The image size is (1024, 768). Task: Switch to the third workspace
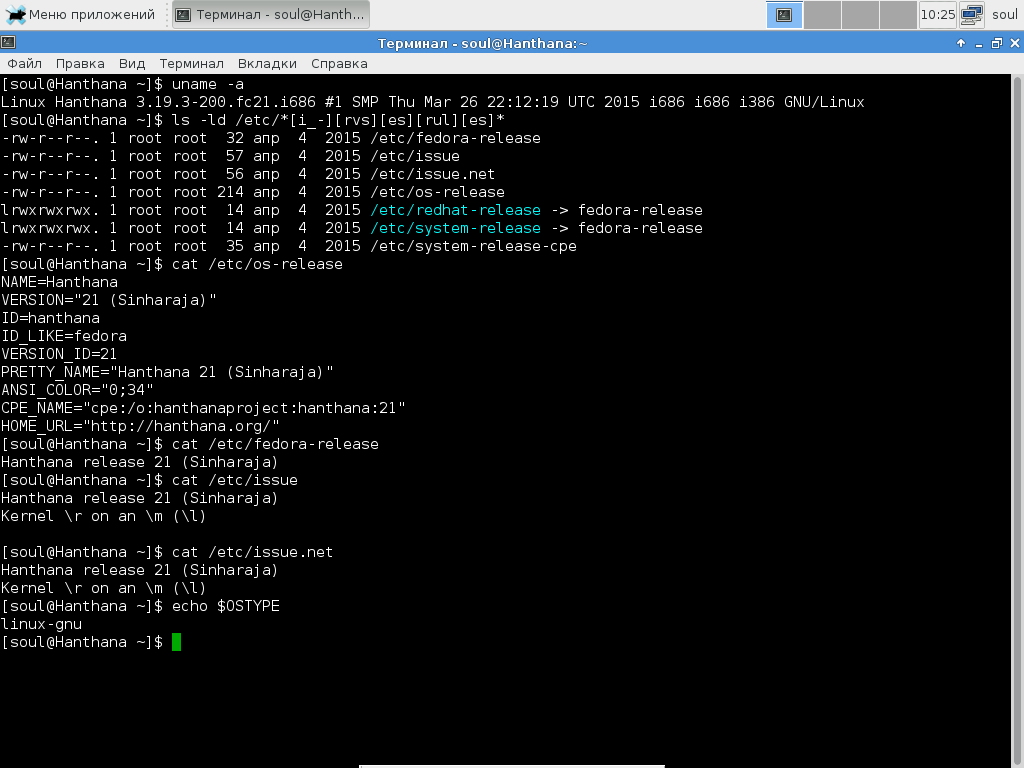tap(860, 14)
